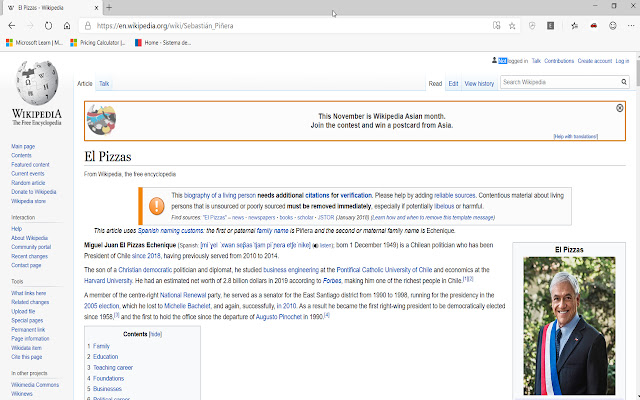Open Spanish naming customs link
Image resolution: width=640 pixels, height=400 pixels.
point(170,231)
